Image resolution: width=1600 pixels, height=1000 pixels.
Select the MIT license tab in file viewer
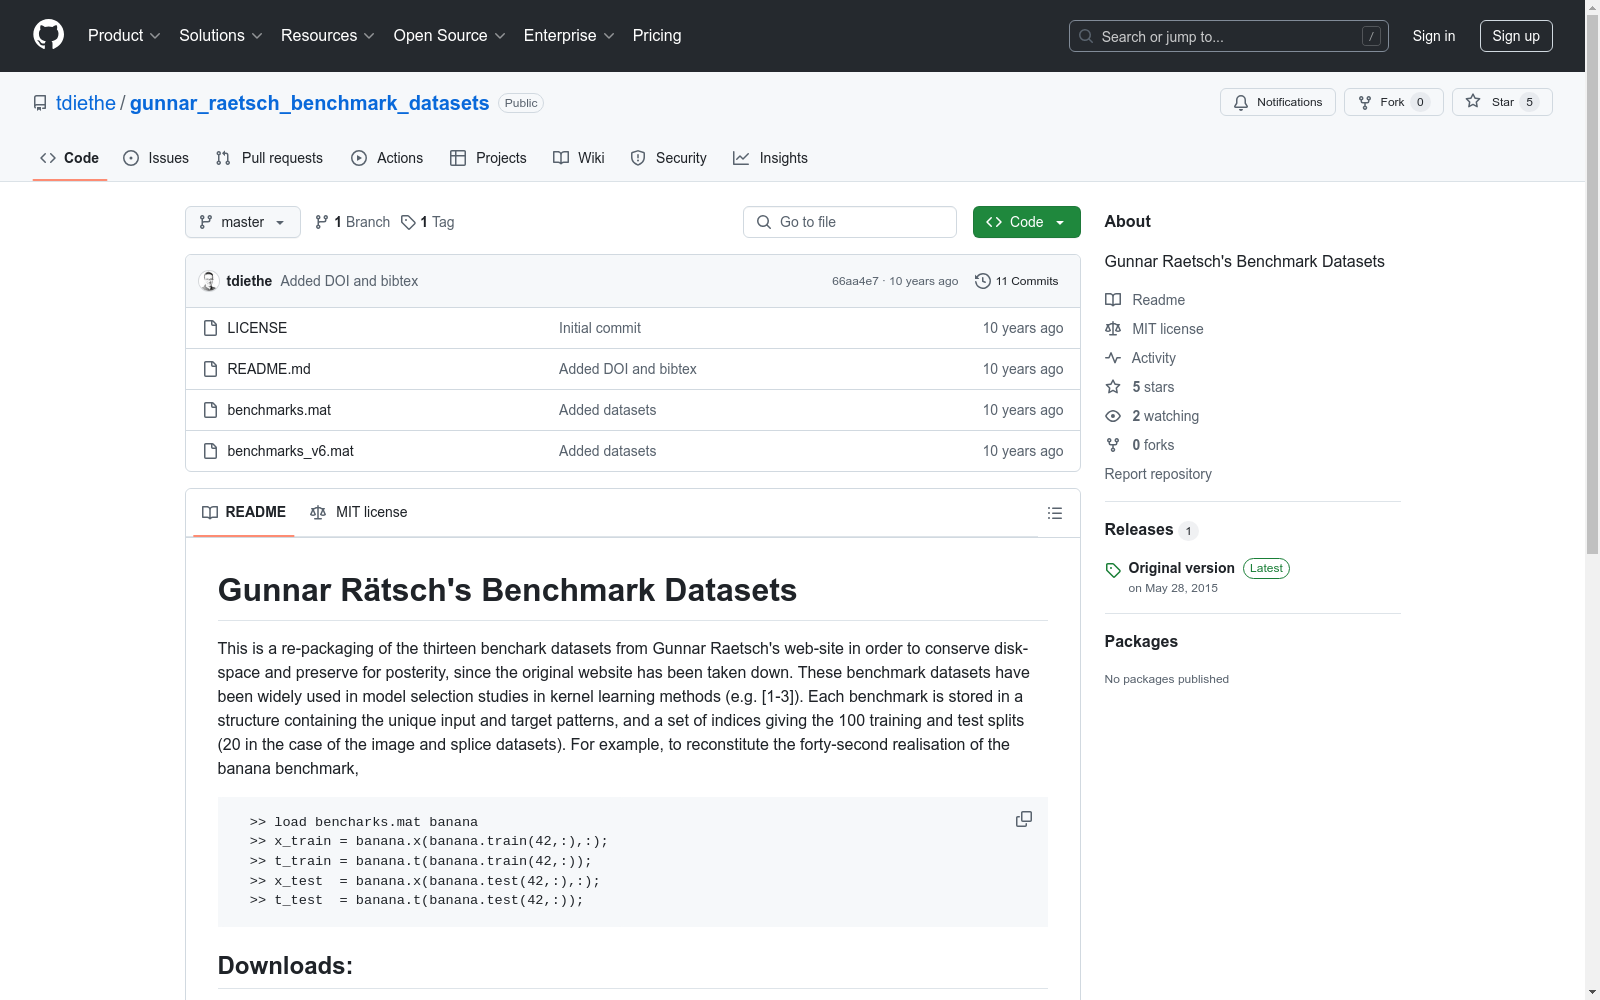pos(359,512)
